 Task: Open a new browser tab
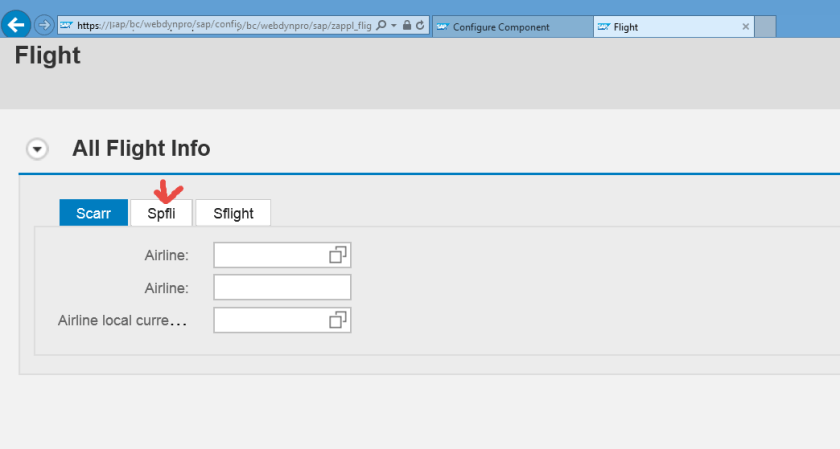[x=766, y=27]
